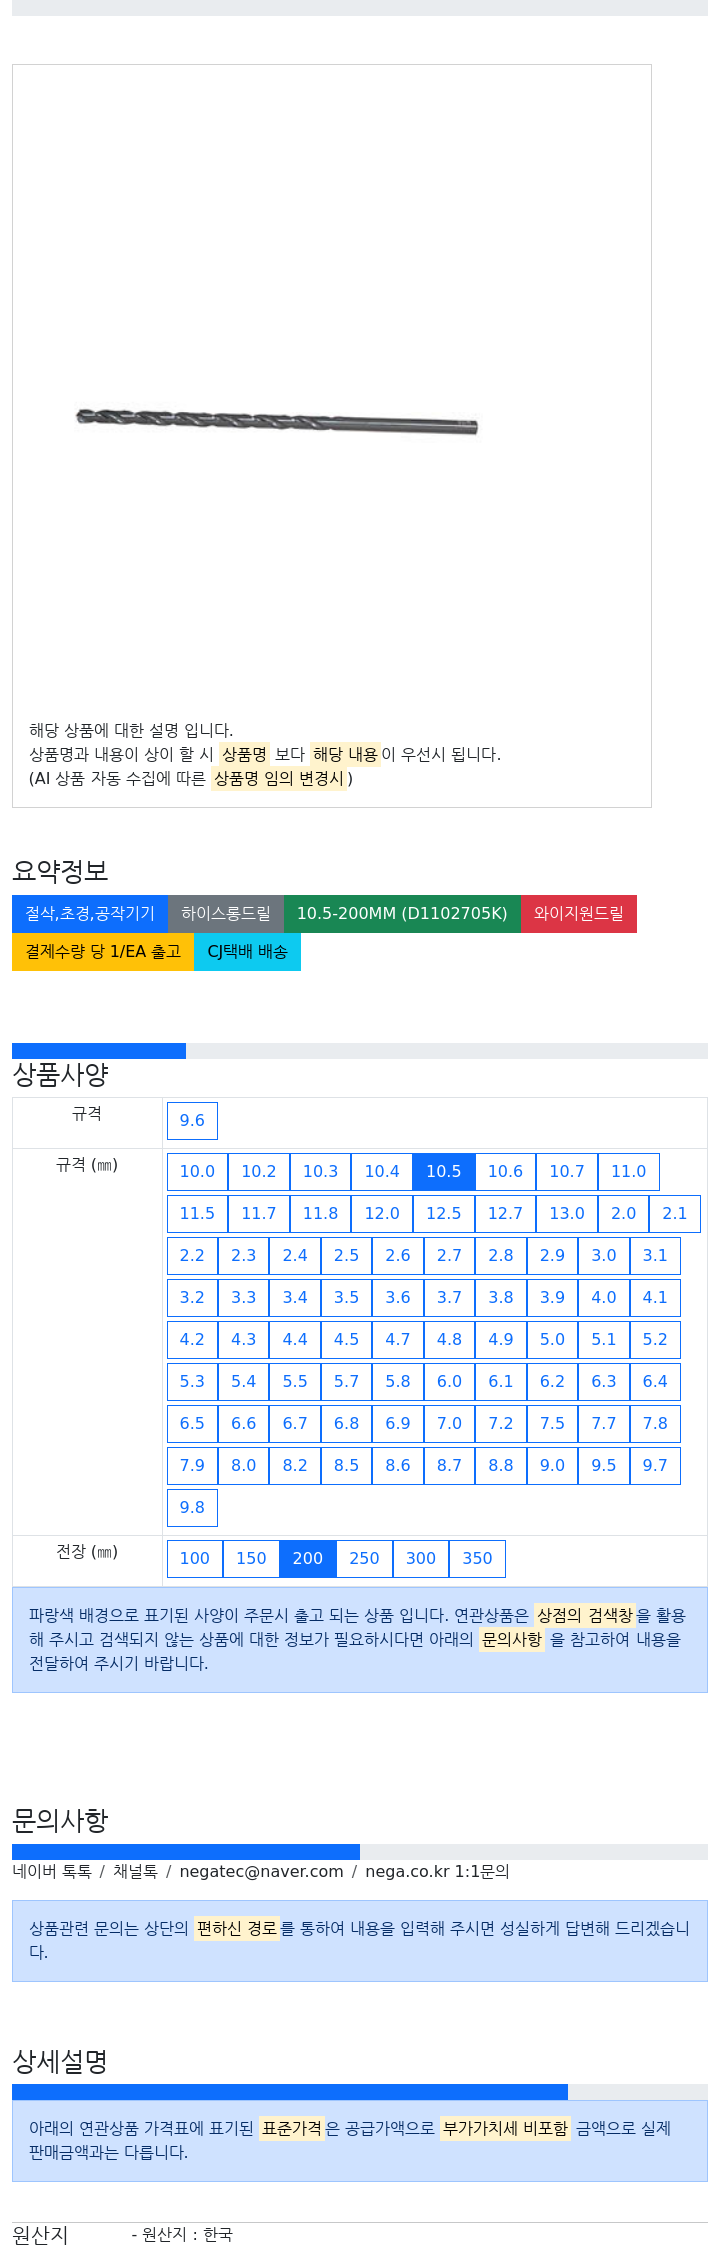Open the 하이스롱드릴 tag
This screenshot has width=720, height=2255.
[226, 913]
